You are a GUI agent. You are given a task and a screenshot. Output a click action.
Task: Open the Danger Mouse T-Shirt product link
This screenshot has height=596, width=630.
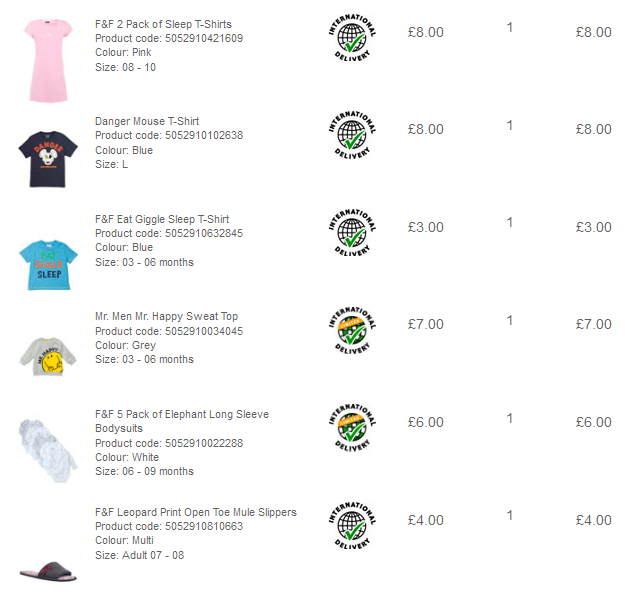[x=147, y=121]
